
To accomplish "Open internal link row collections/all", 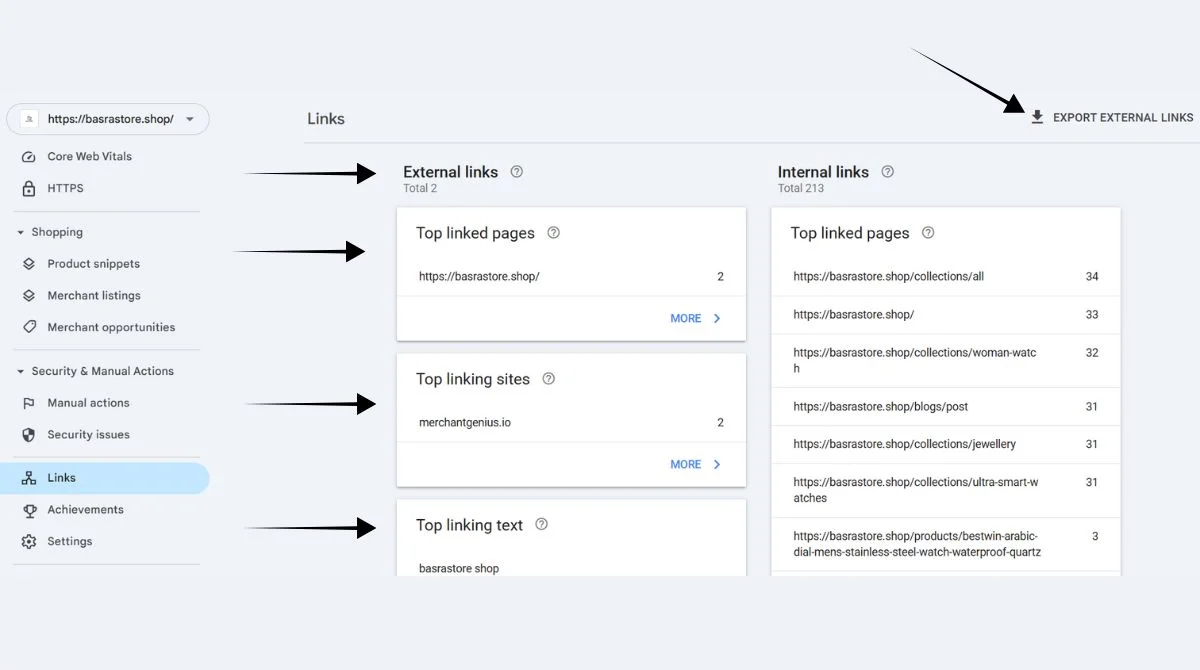I will coord(946,277).
